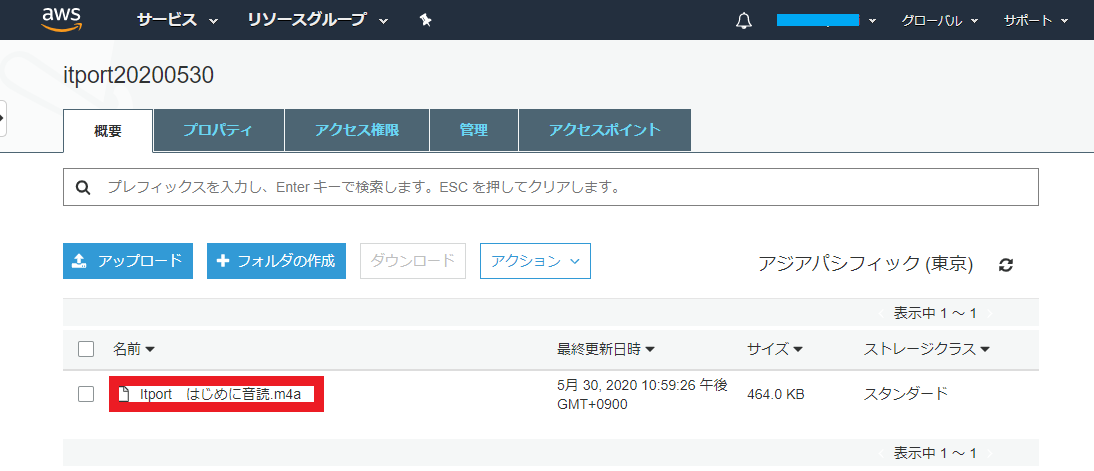This screenshot has width=1094, height=471.
Task: Open the account name dropdown
Action: click(826, 20)
